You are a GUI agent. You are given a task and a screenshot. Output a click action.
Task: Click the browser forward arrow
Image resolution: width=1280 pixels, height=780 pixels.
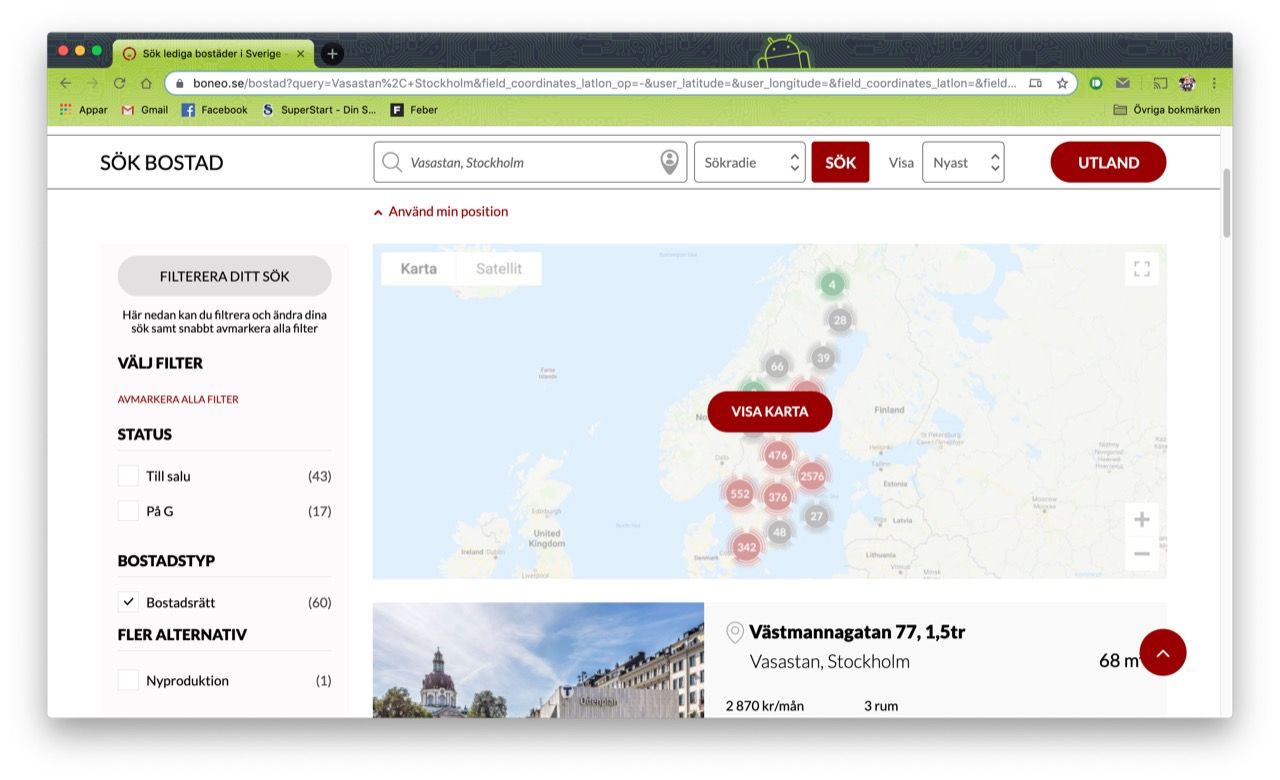[92, 84]
